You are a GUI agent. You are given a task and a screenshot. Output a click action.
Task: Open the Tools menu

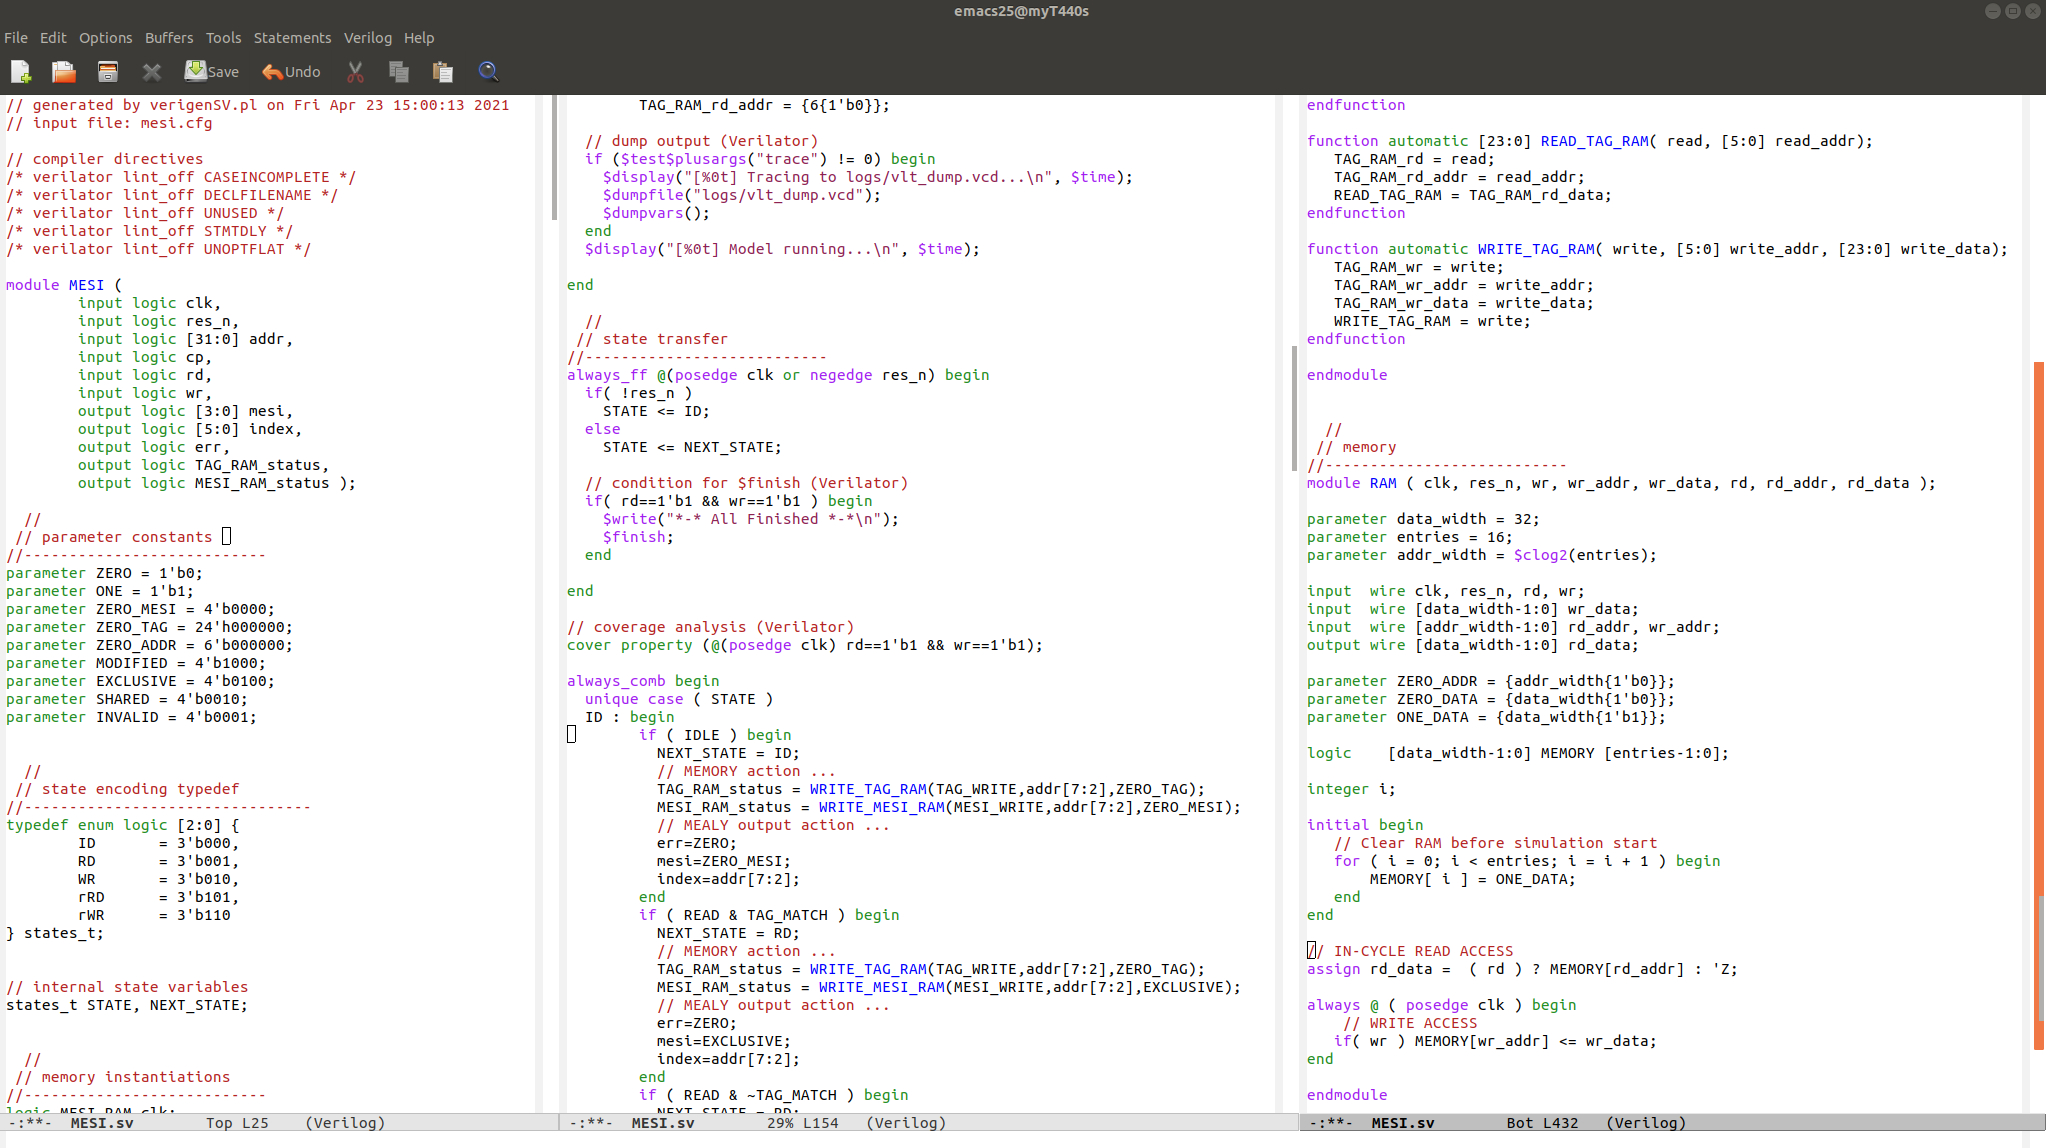[223, 38]
